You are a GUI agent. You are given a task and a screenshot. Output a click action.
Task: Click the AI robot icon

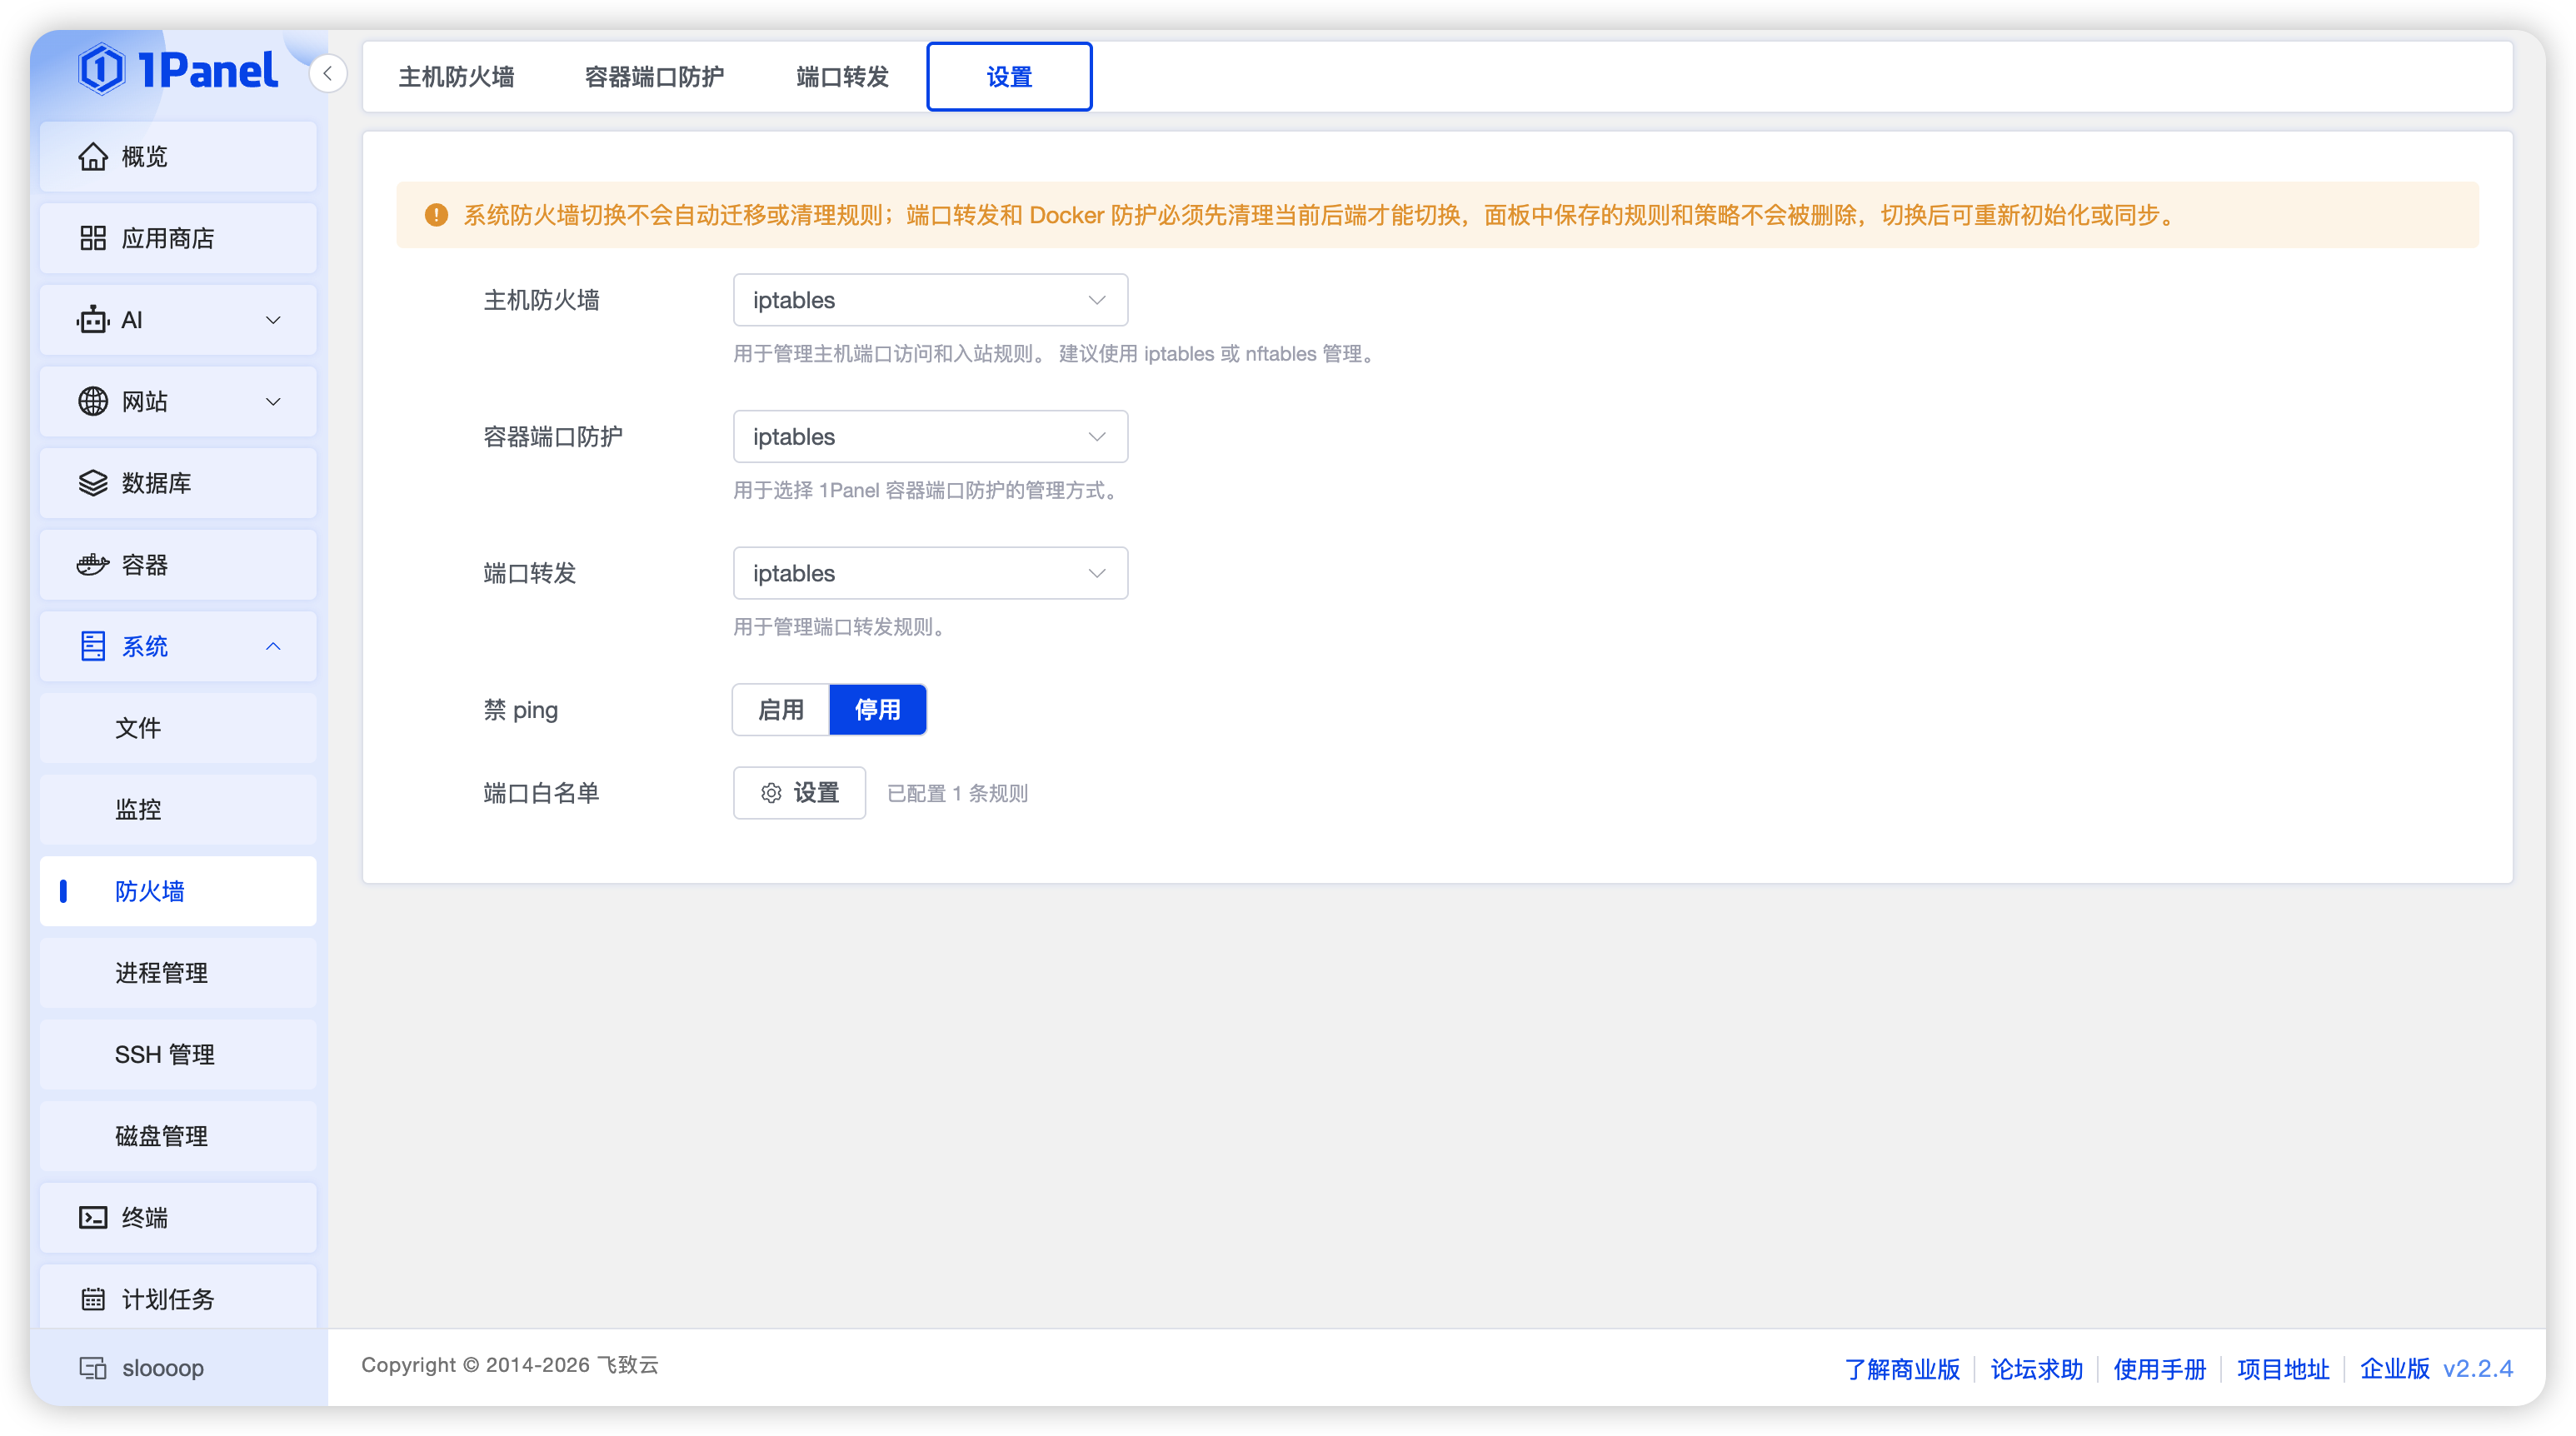tap(93, 320)
